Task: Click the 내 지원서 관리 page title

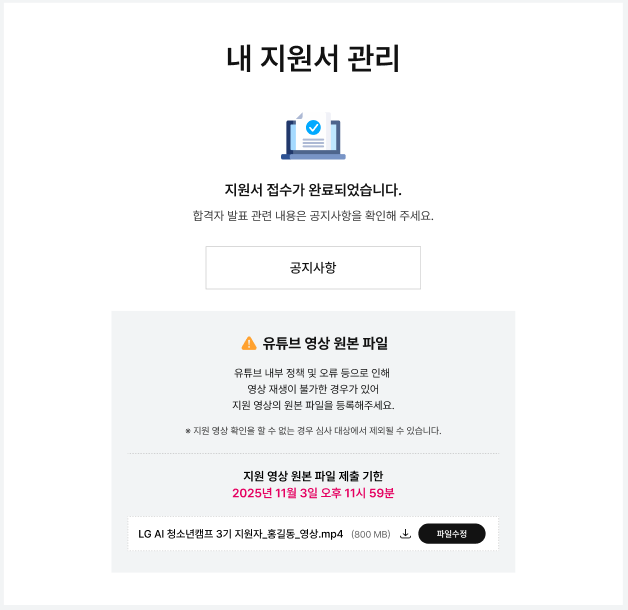Action: 313,58
